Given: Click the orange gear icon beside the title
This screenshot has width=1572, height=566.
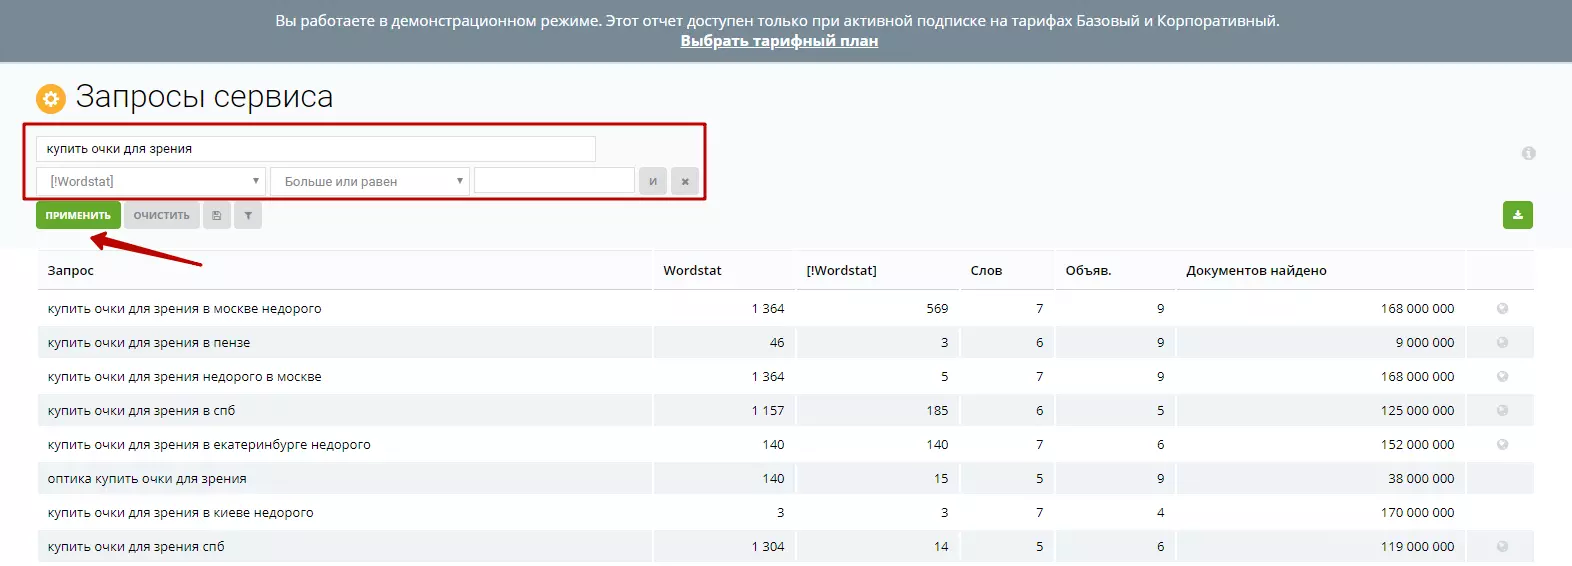Looking at the screenshot, I should coord(51,99).
